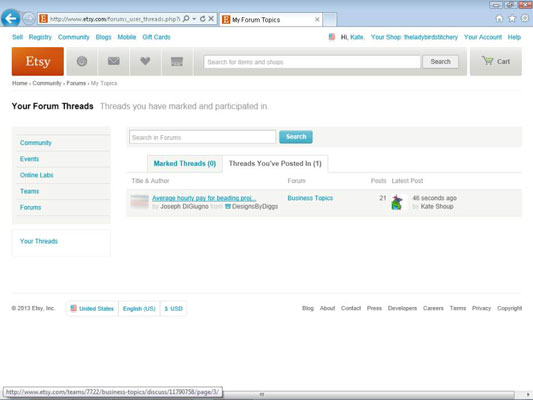Open Teams in the left sidebar
The height and width of the screenshot is (400, 533).
30,191
